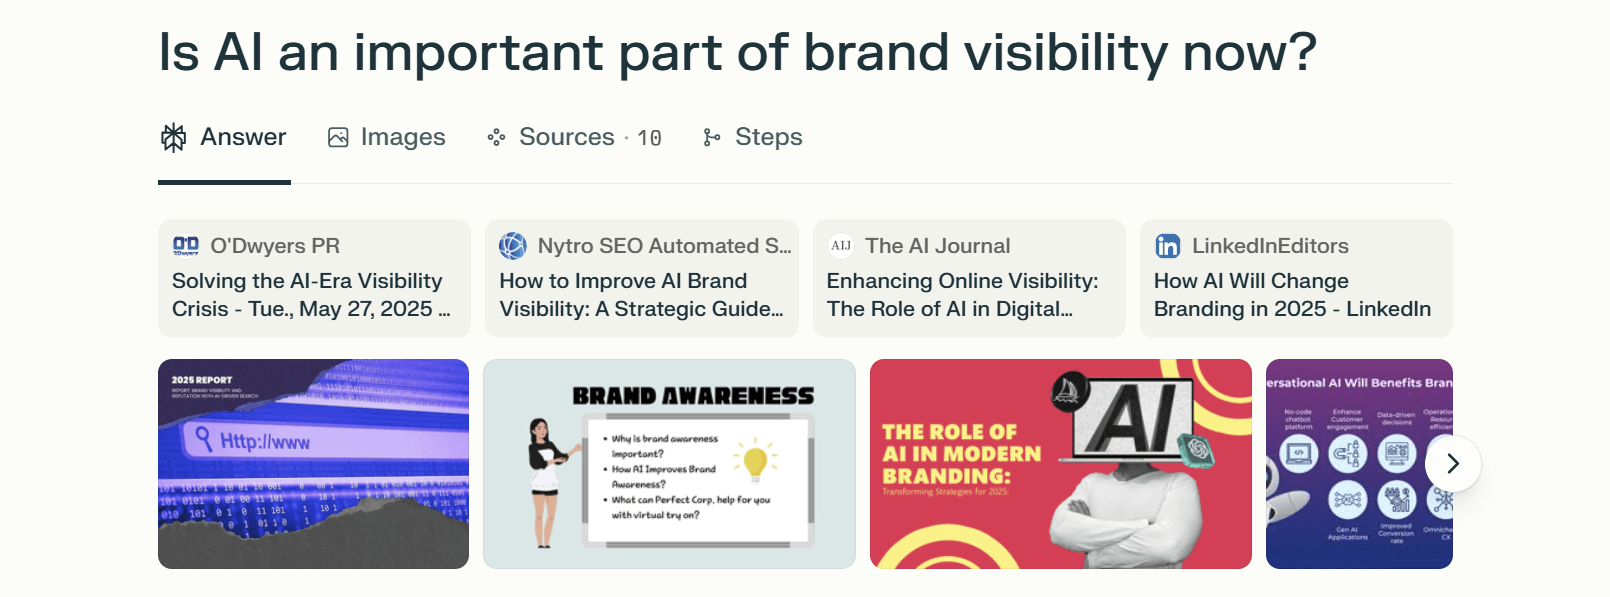Click The AI Journal favicon
This screenshot has height=597, width=1610.
841,246
